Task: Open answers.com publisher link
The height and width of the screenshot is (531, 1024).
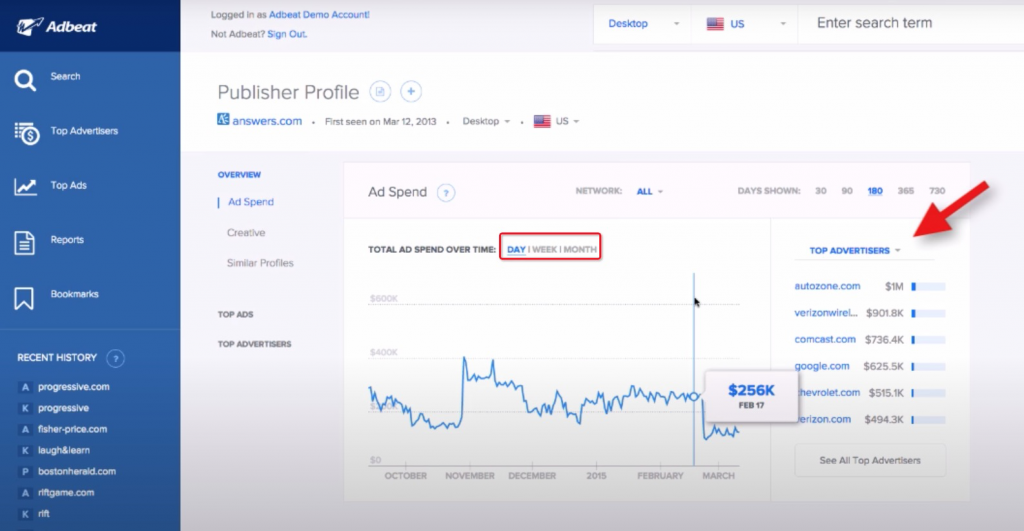Action: [267, 121]
